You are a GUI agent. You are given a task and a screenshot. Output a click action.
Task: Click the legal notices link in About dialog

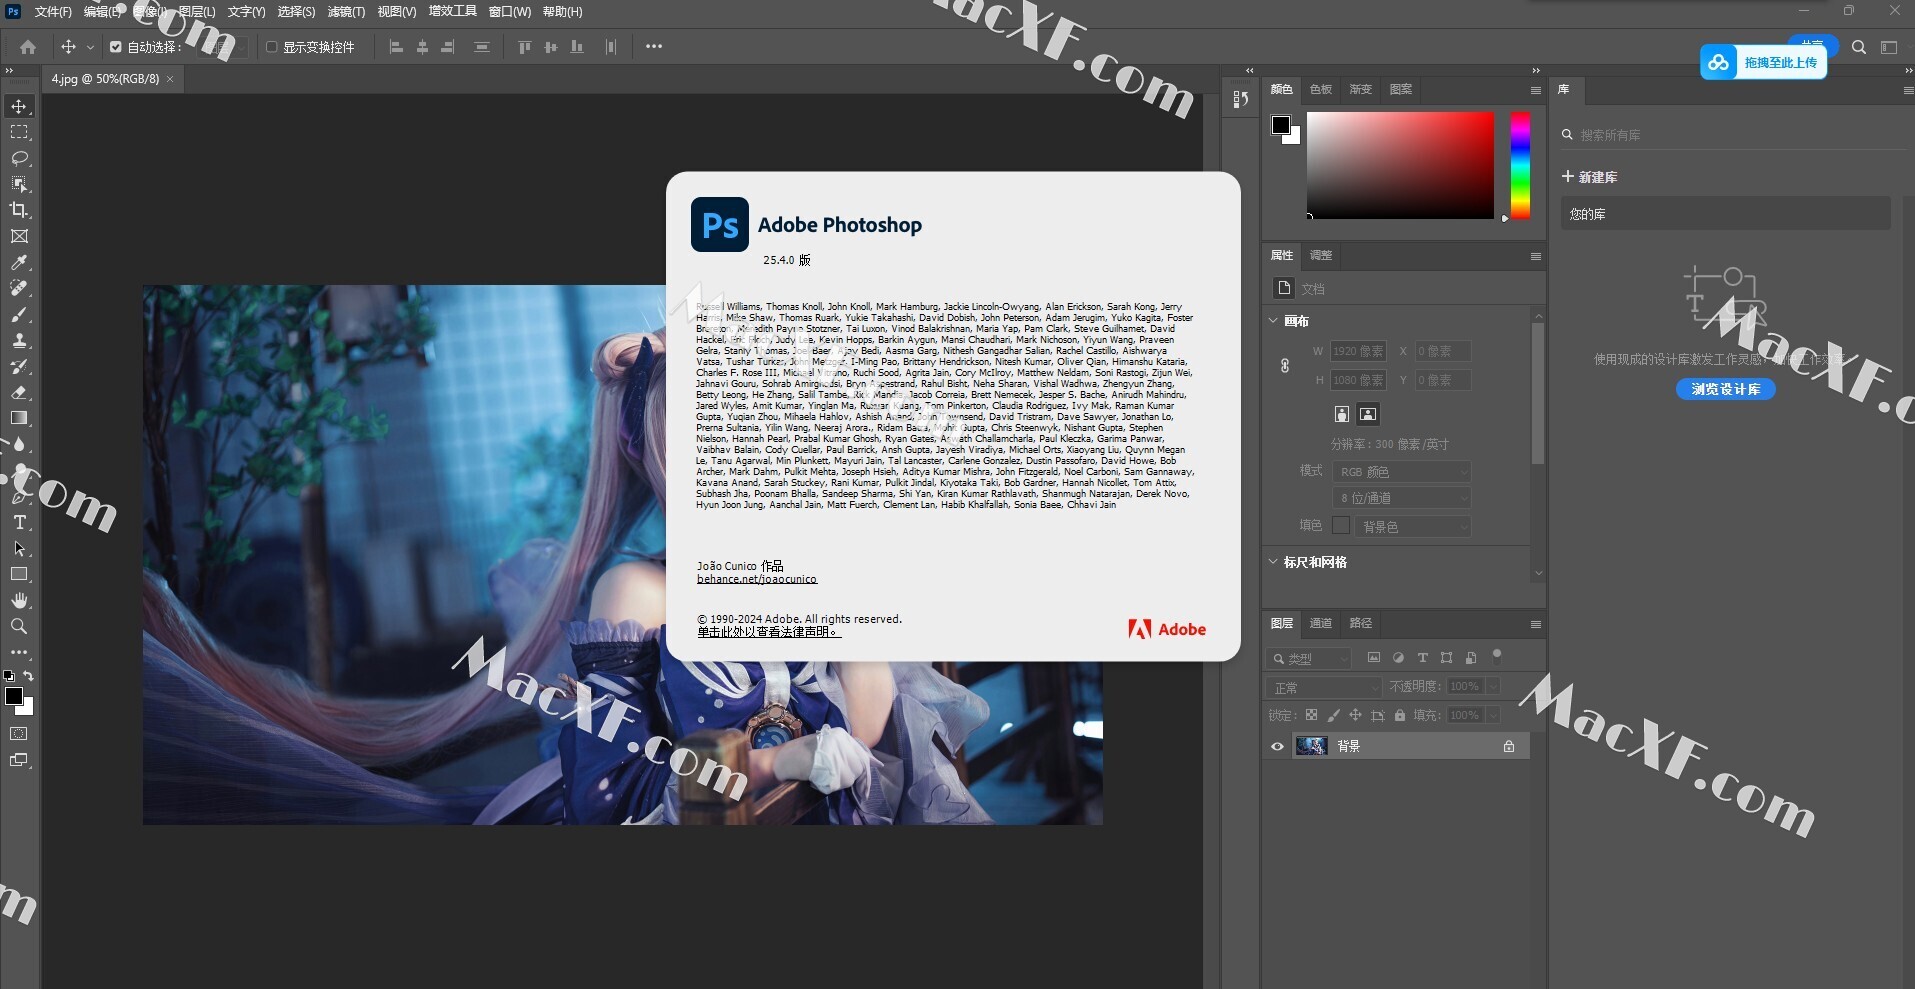point(769,632)
